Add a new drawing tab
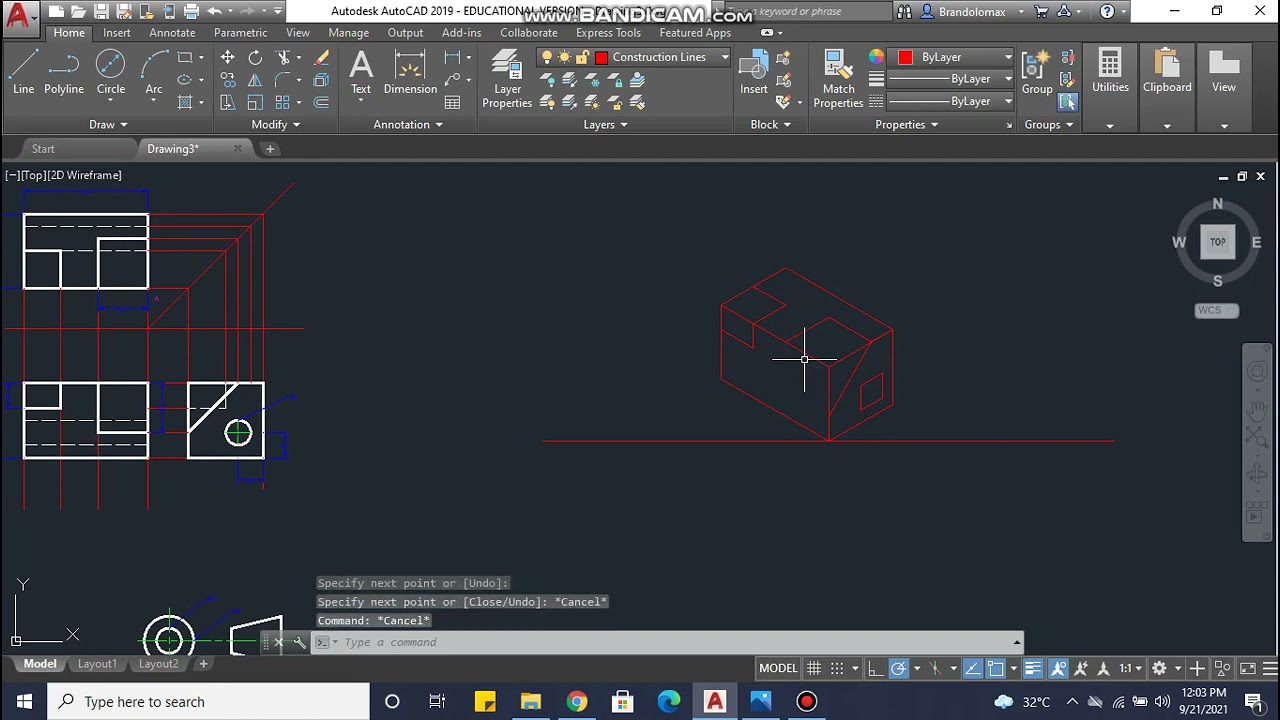The width and height of the screenshot is (1280, 720). (270, 149)
